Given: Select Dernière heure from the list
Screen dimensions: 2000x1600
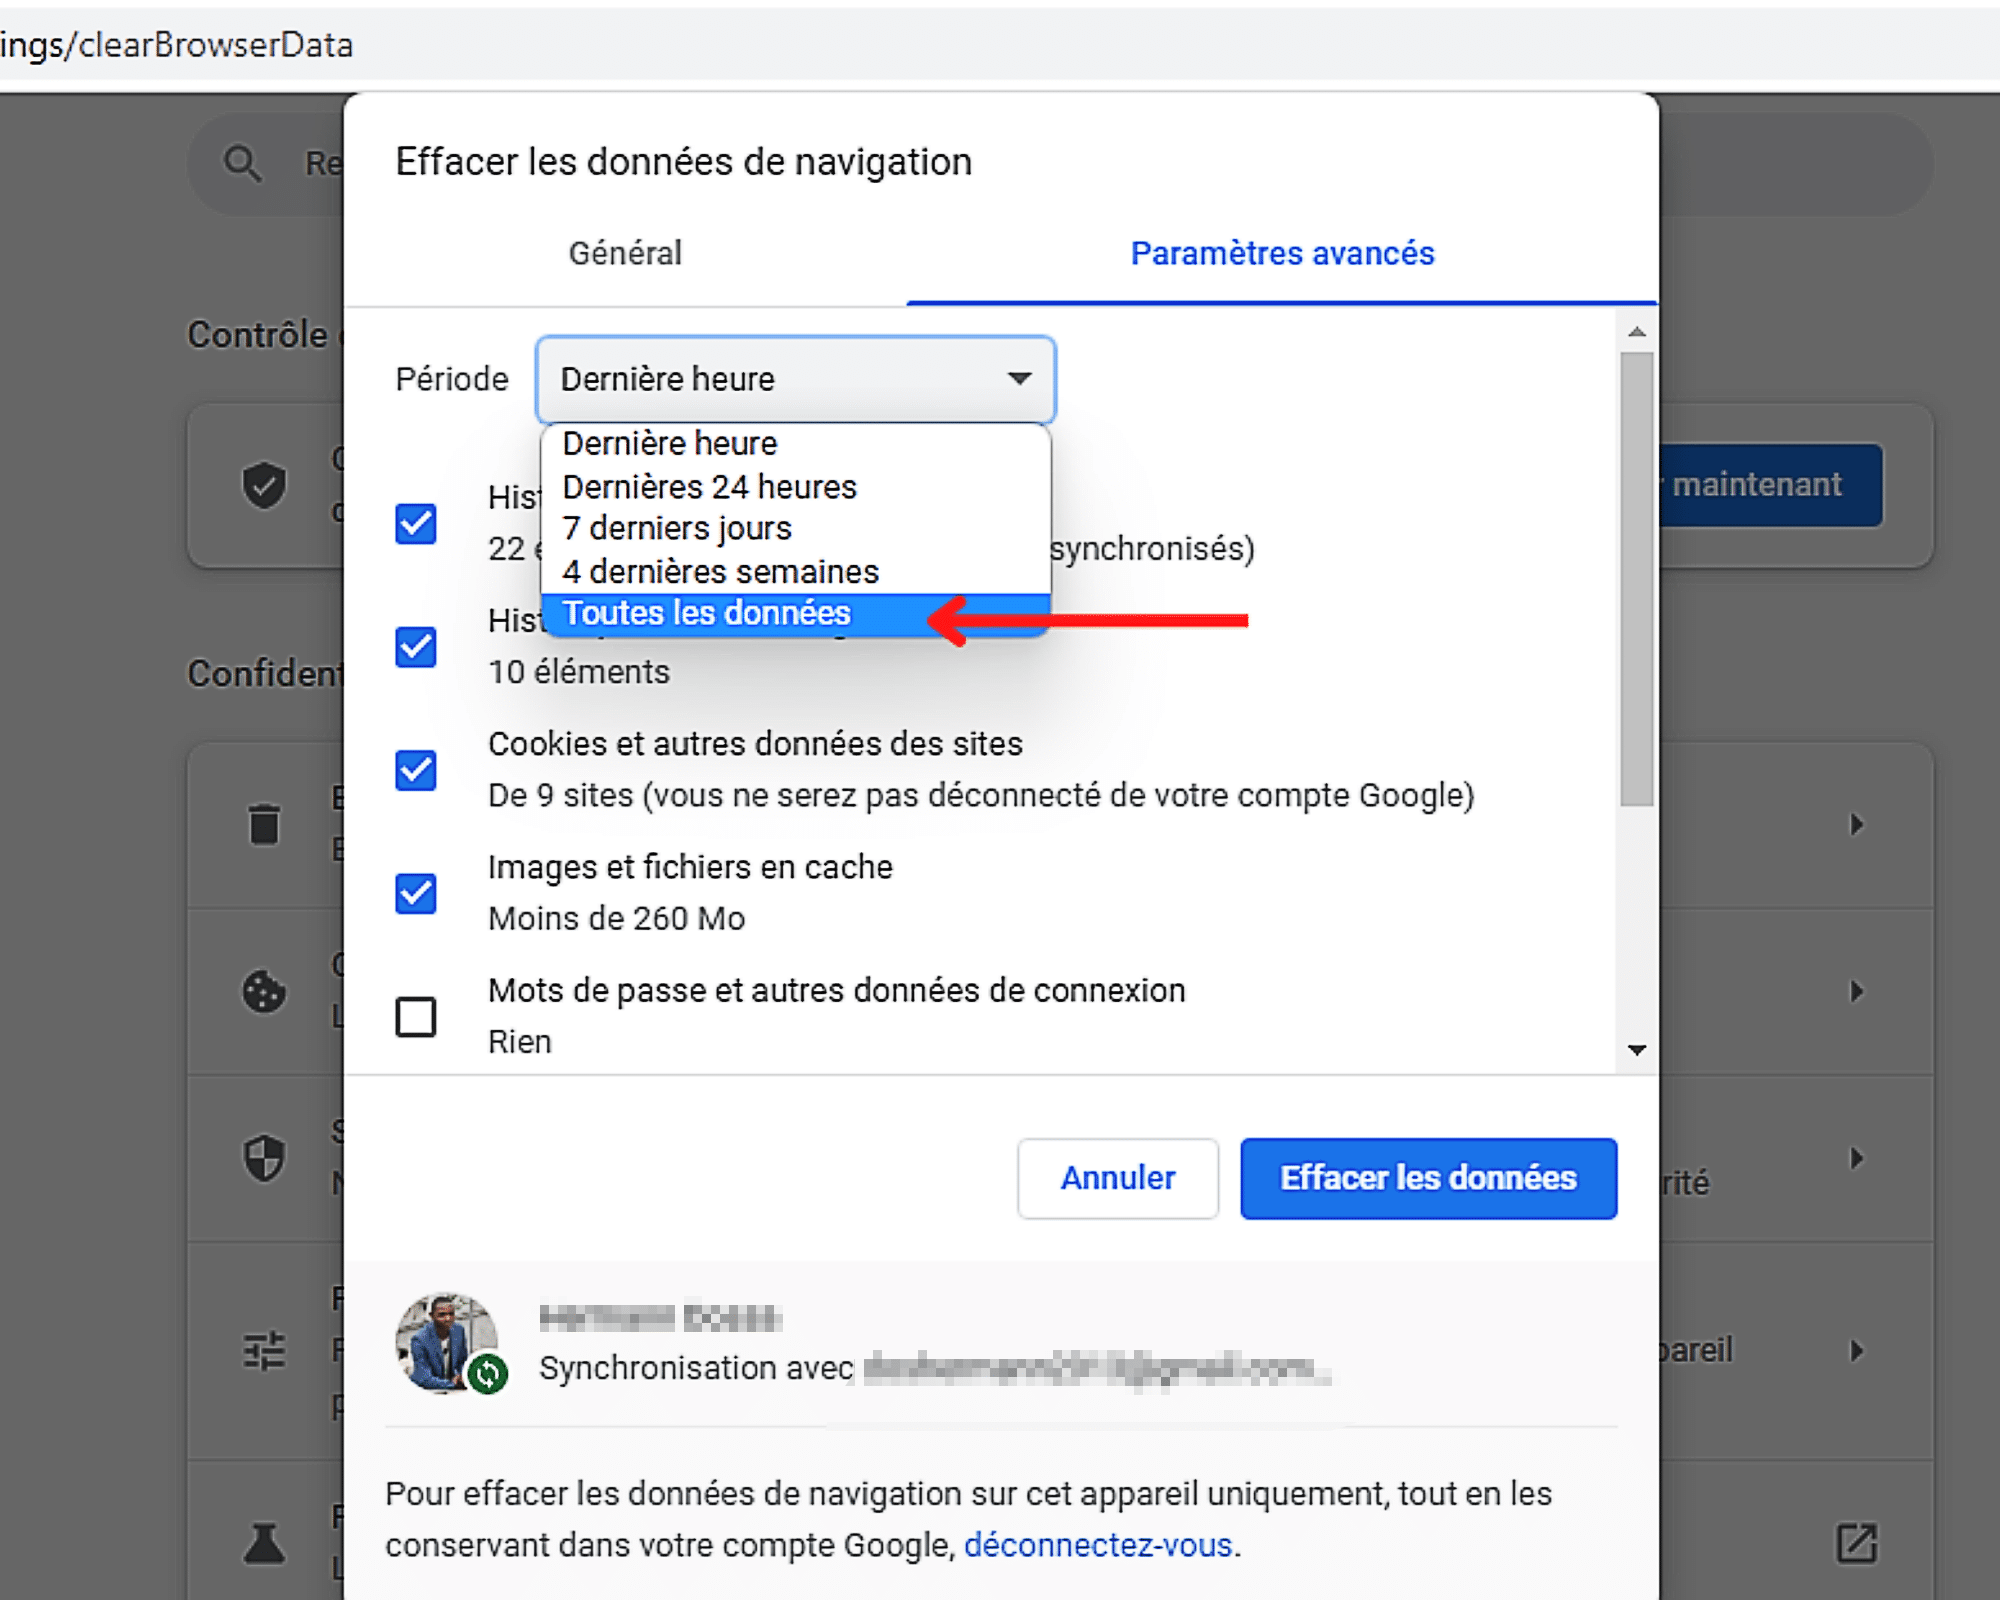Looking at the screenshot, I should point(795,443).
